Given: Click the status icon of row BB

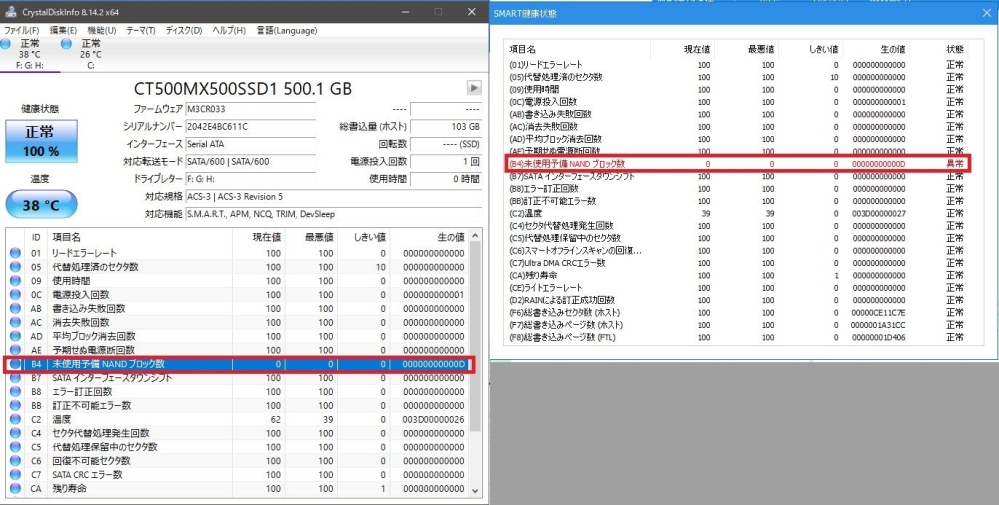Looking at the screenshot, I should point(15,405).
